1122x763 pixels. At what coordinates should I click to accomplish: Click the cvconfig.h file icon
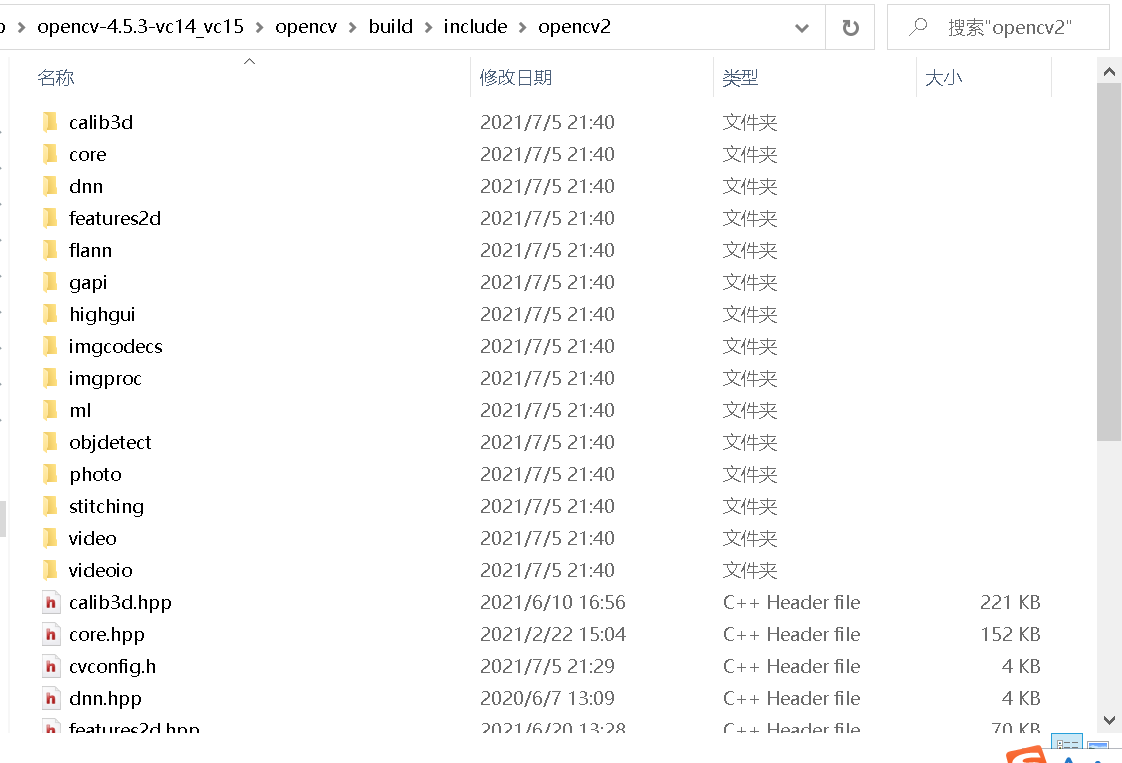pyautogui.click(x=51, y=666)
